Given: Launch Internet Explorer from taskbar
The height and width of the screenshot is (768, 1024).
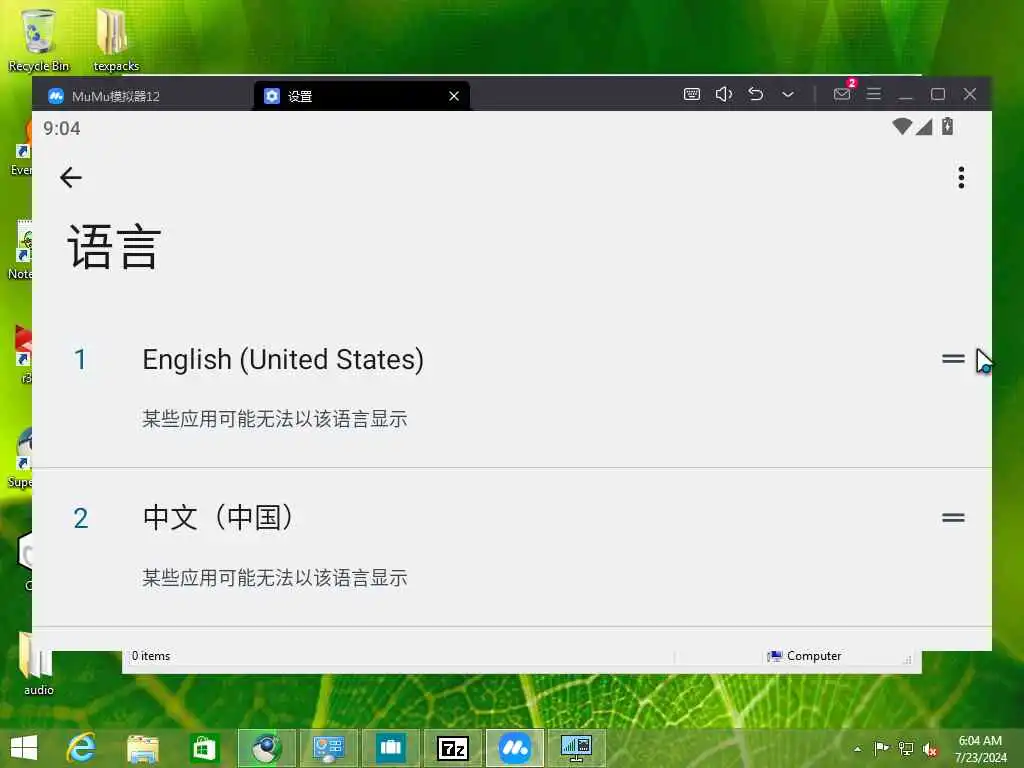Looking at the screenshot, I should (82, 748).
